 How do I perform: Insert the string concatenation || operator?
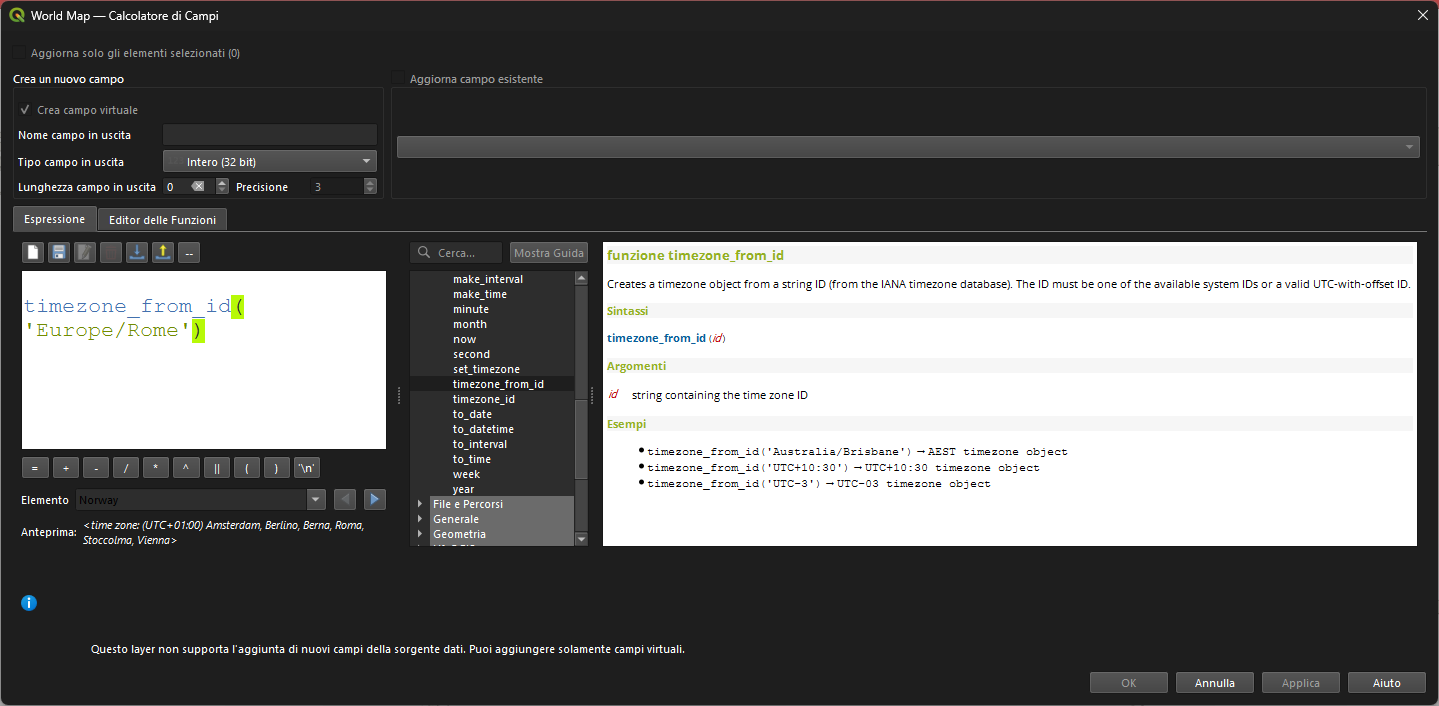click(216, 468)
